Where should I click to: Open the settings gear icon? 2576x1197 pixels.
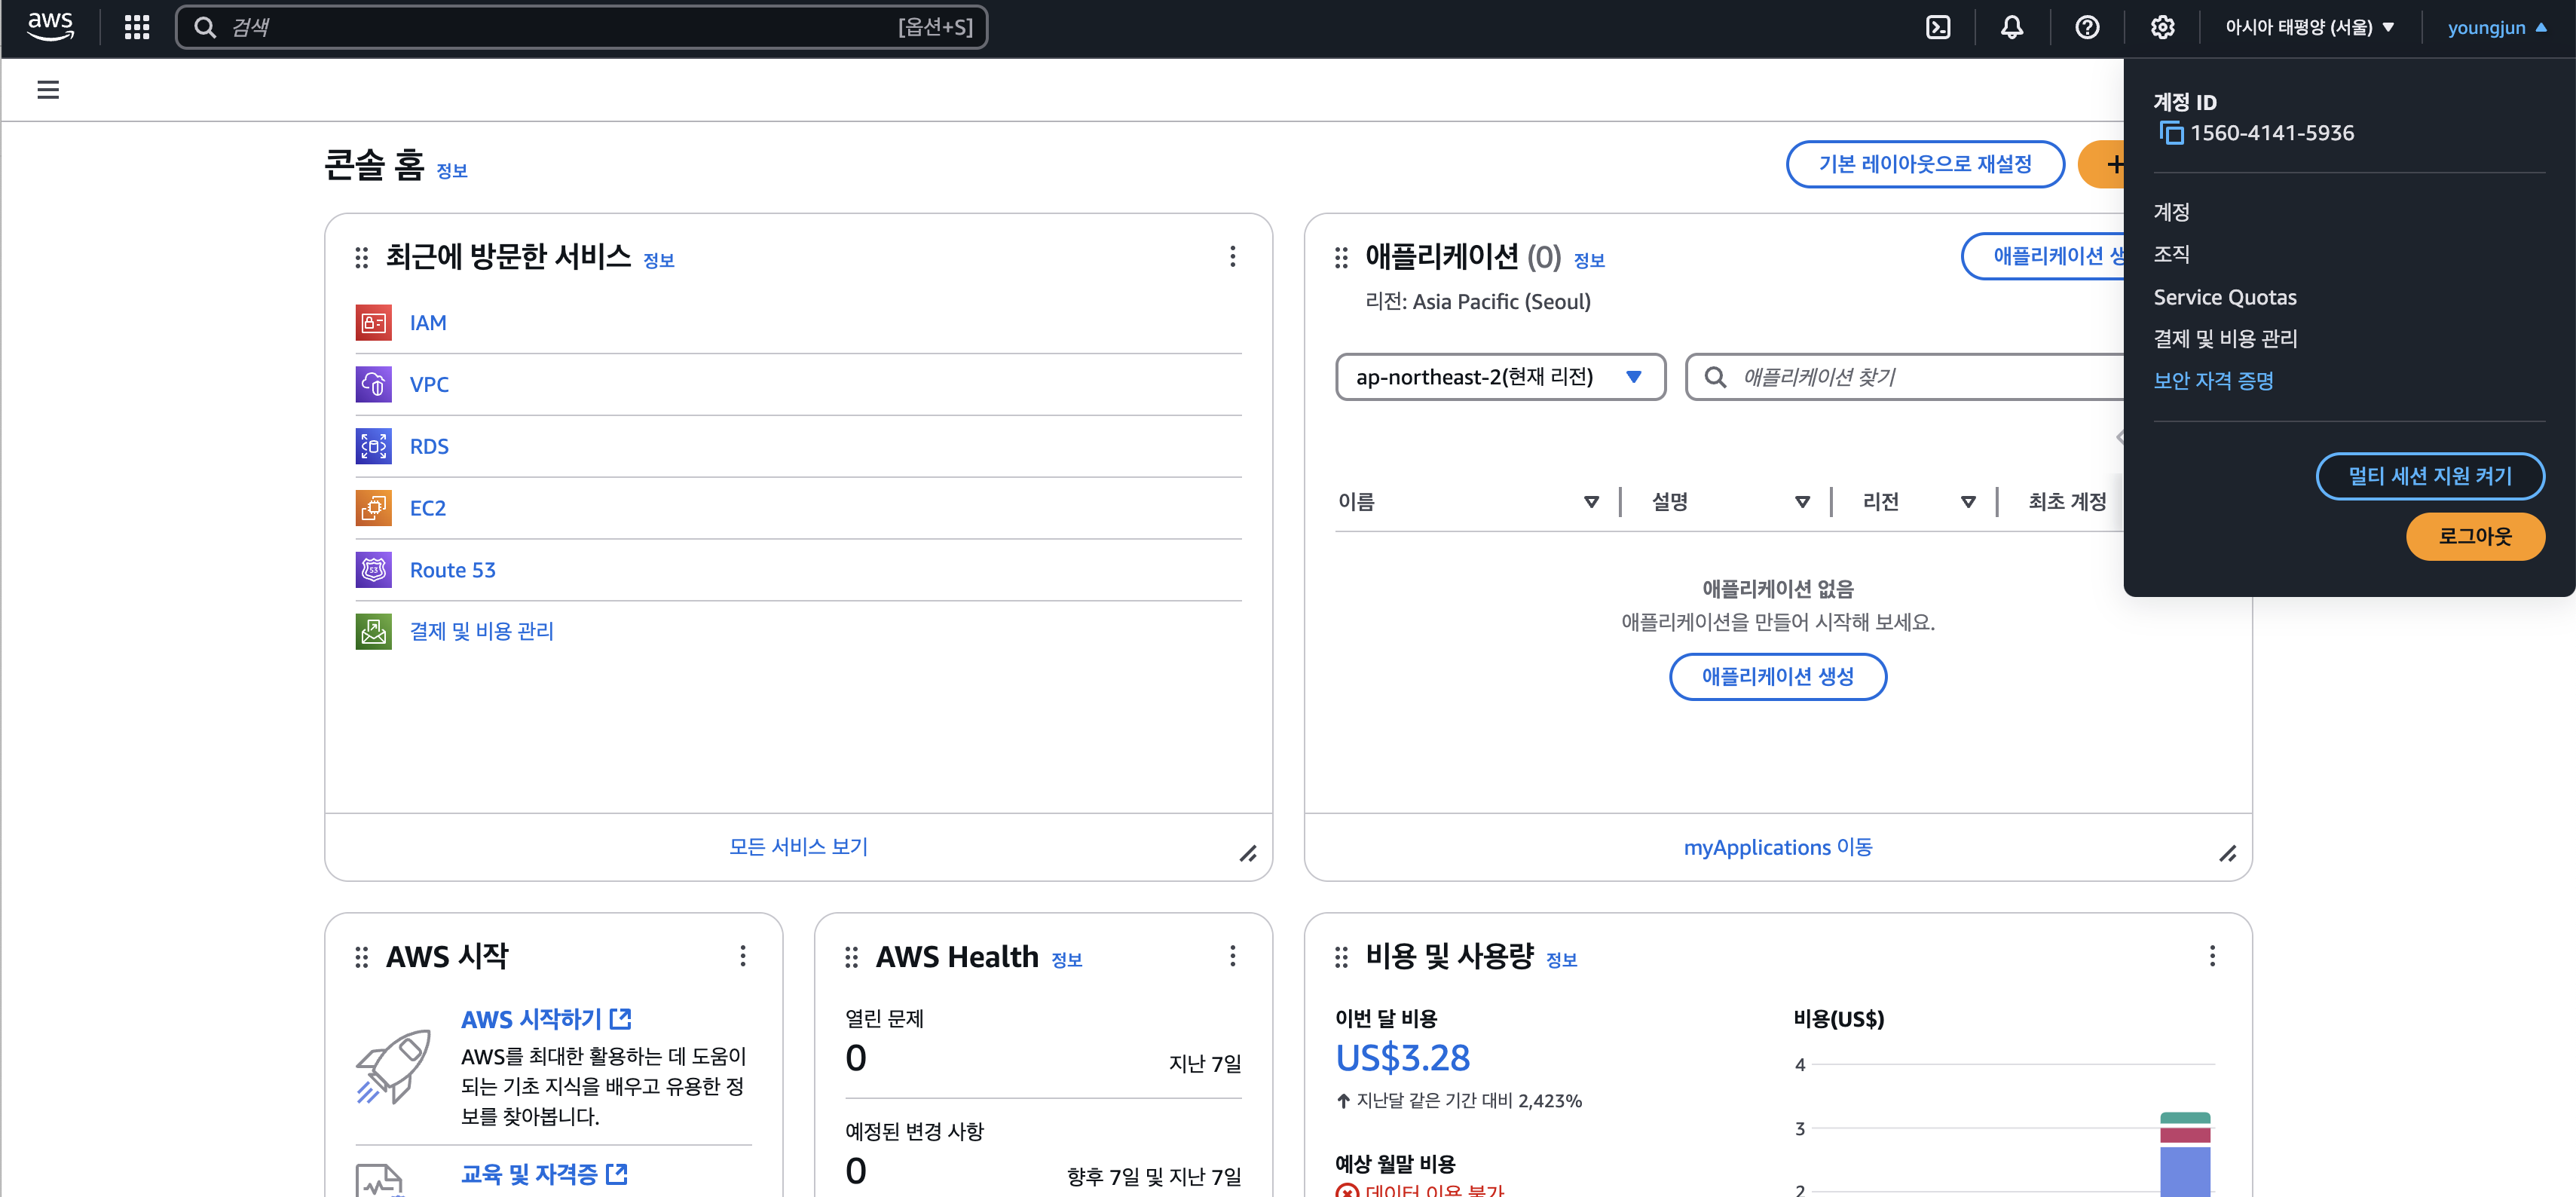coord(2162,27)
